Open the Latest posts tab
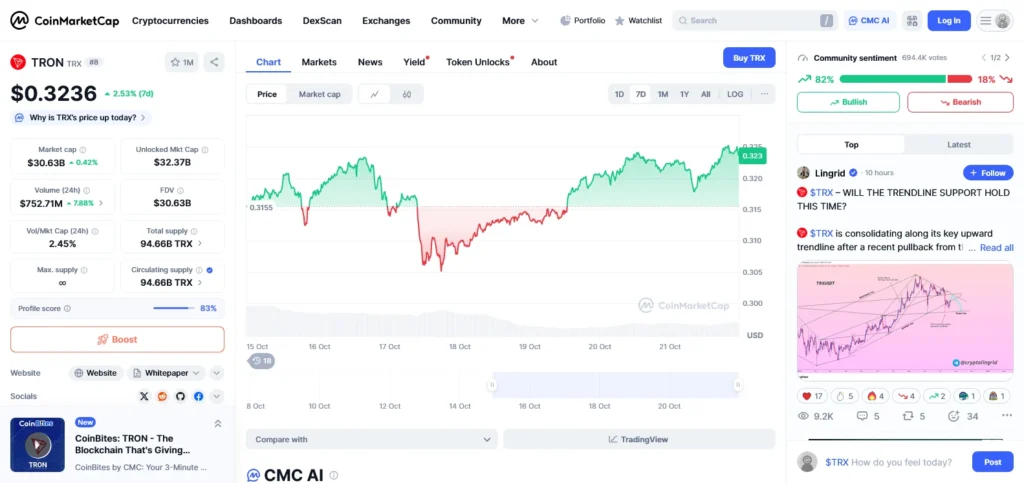Viewport: 1024px width, 483px height. click(x=958, y=145)
